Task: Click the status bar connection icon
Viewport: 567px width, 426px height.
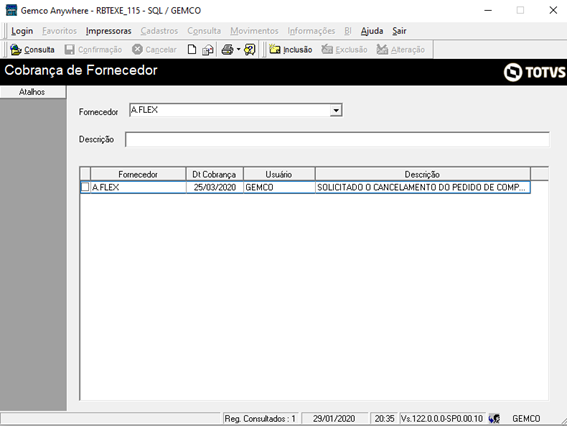Action: (x=494, y=419)
